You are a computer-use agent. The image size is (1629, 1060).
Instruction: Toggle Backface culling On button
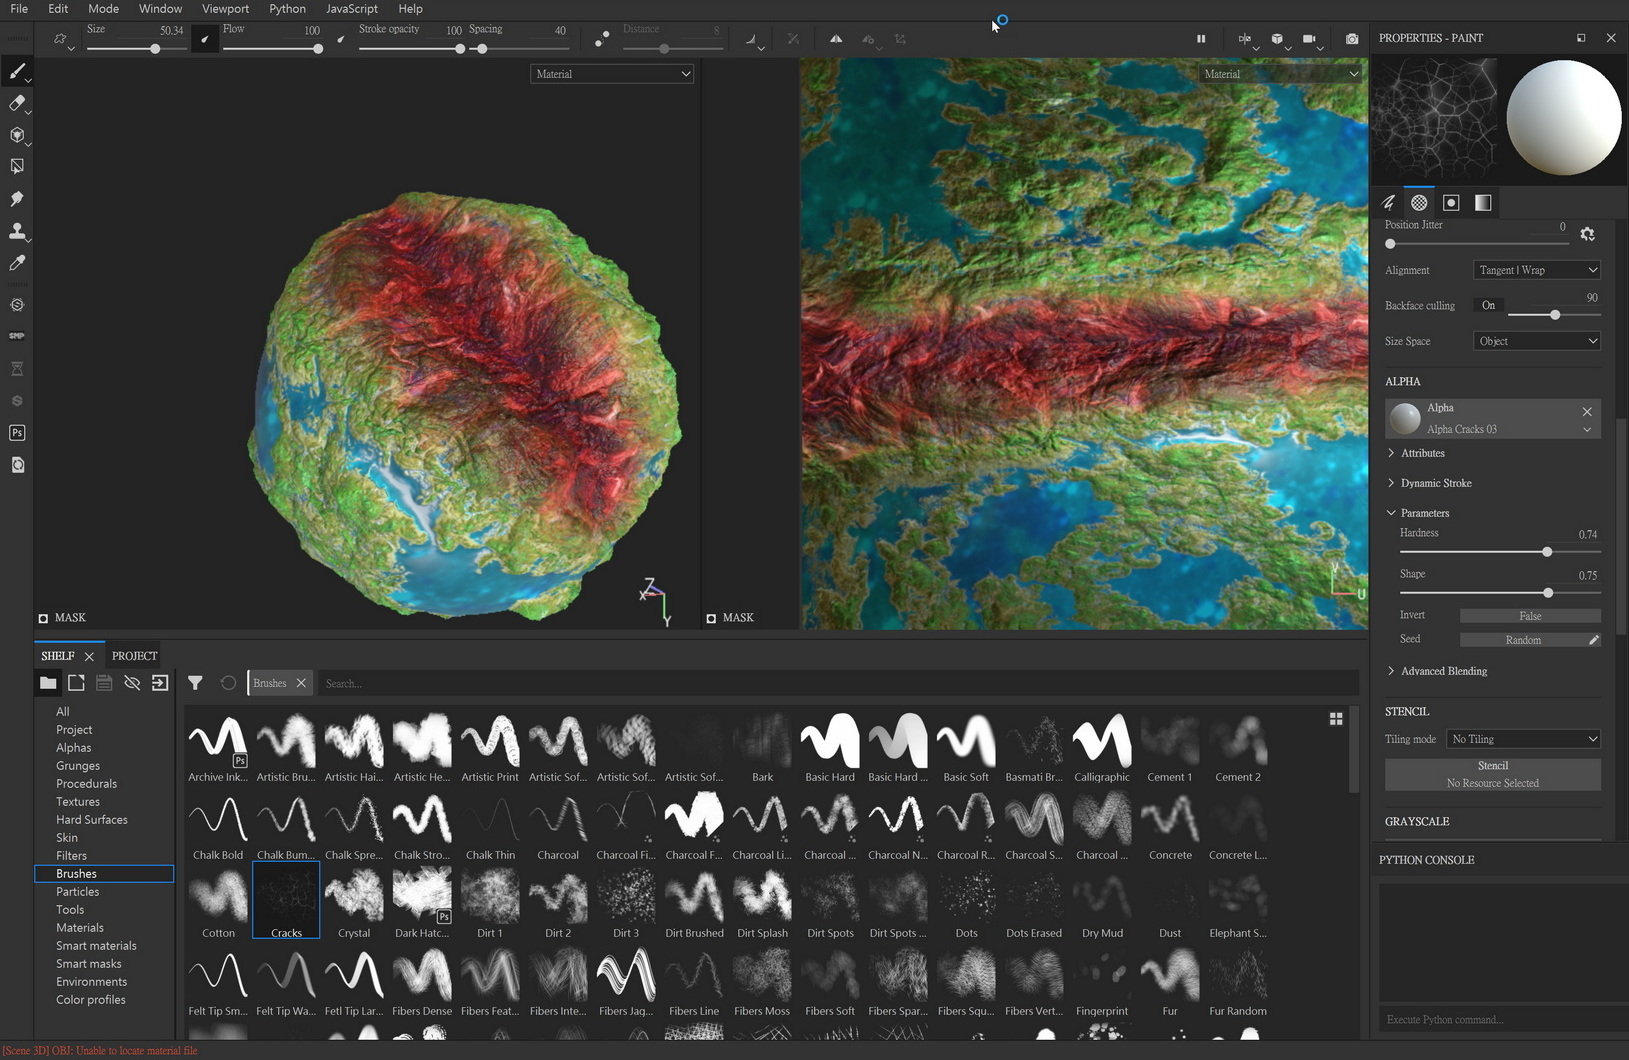(1488, 306)
